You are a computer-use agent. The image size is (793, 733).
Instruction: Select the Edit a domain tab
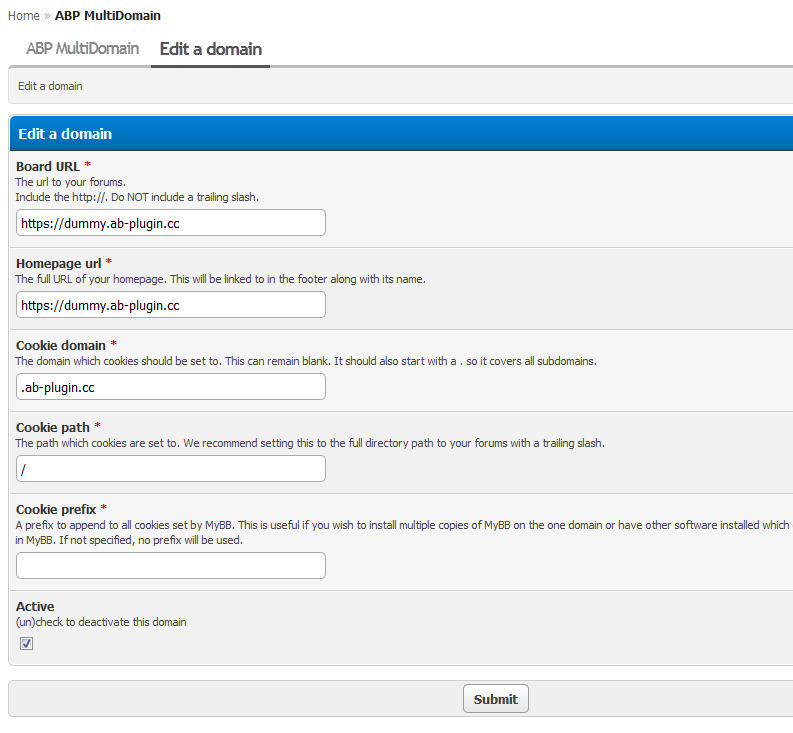click(210, 49)
